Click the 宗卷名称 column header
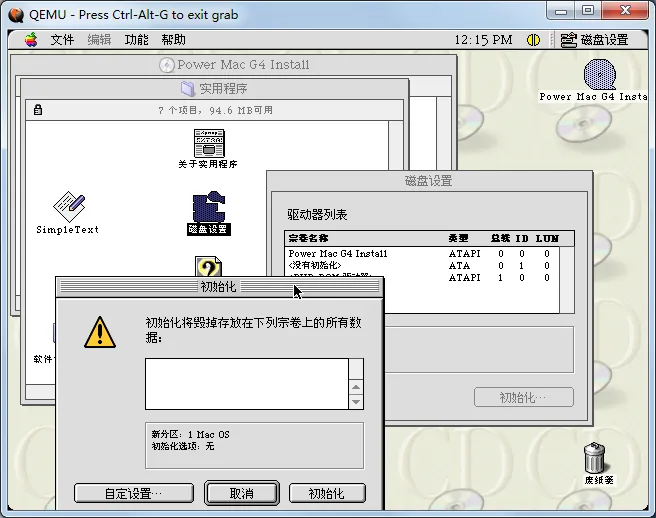 pyautogui.click(x=308, y=238)
